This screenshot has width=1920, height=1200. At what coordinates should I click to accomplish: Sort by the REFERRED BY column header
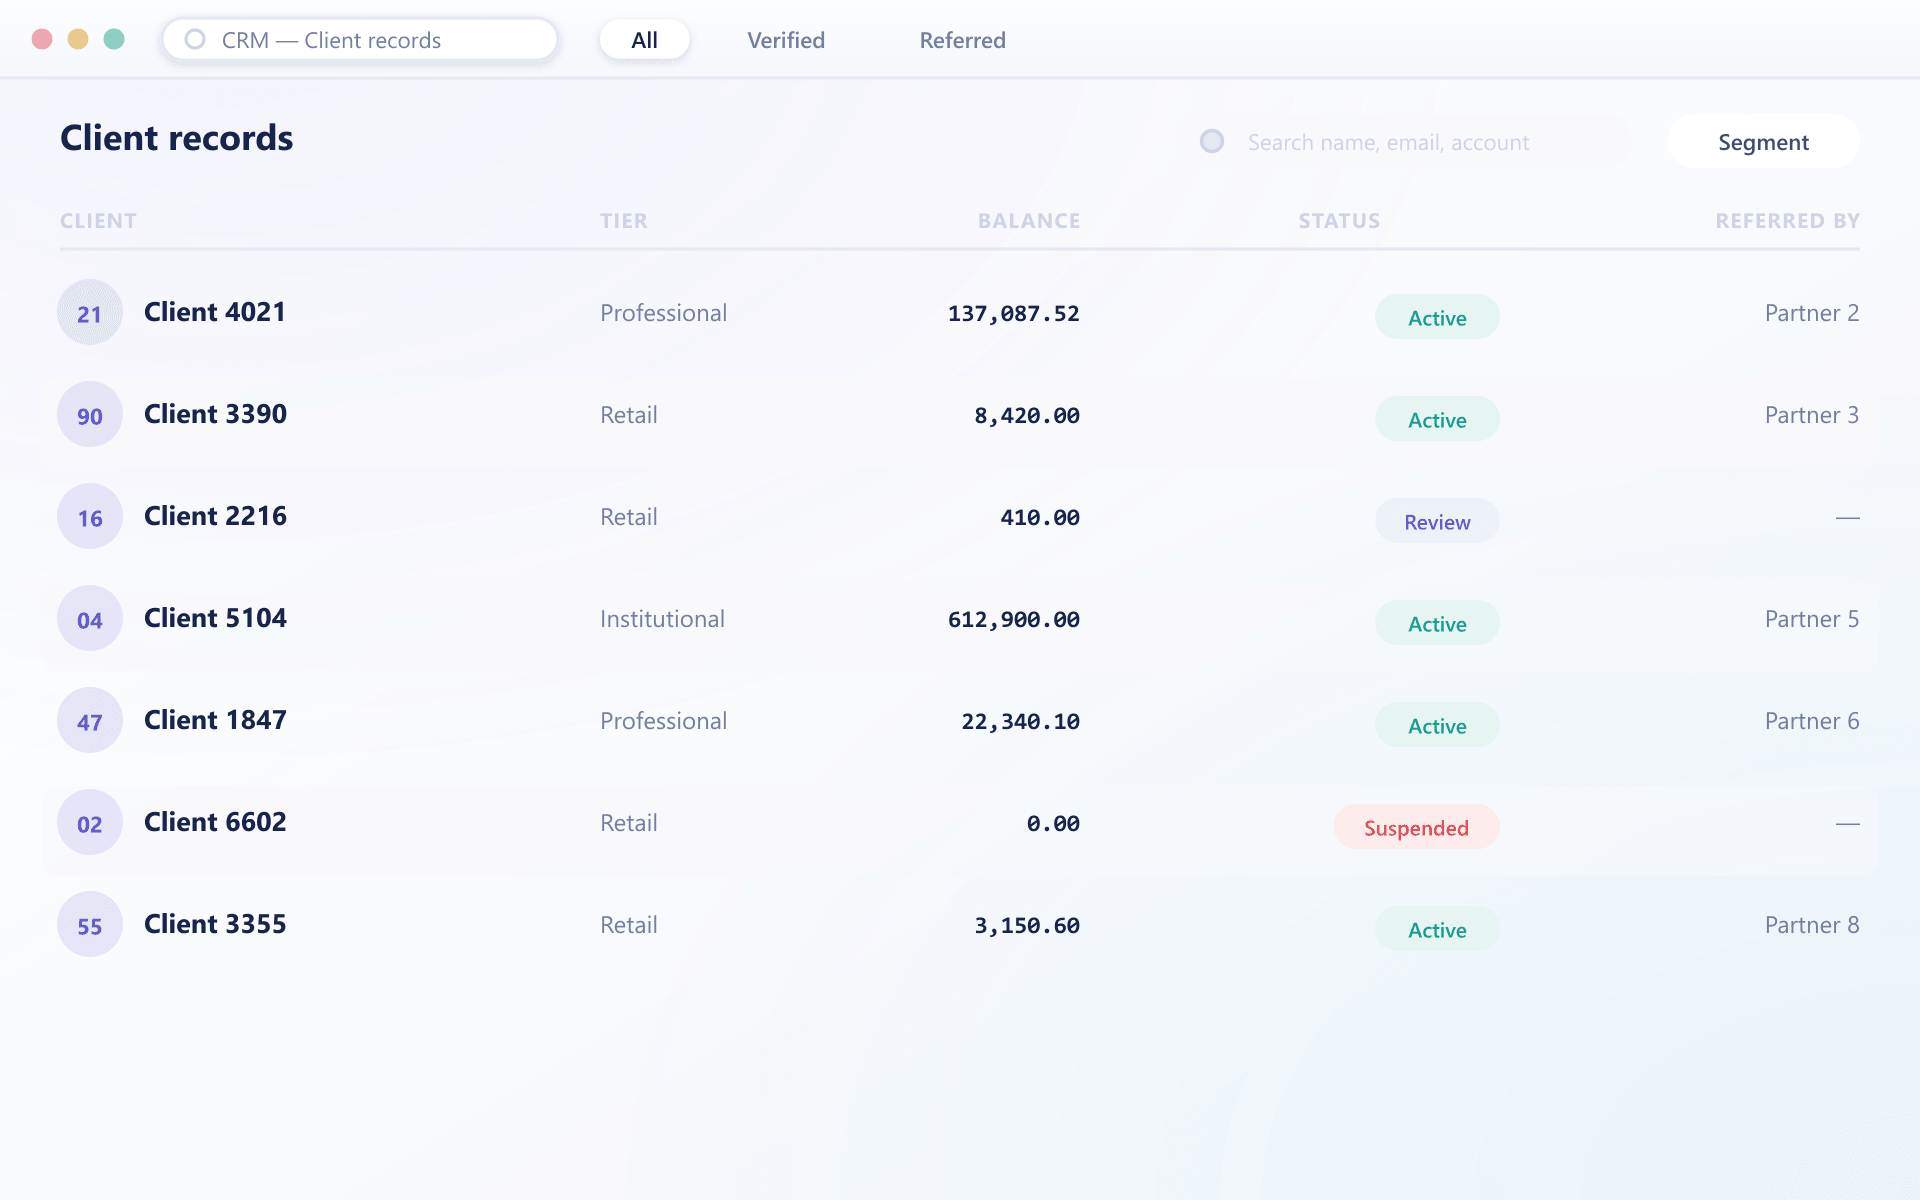coord(1788,221)
